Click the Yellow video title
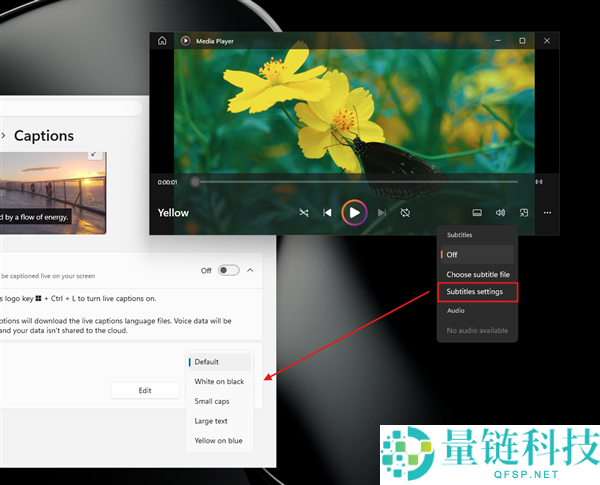 (173, 213)
